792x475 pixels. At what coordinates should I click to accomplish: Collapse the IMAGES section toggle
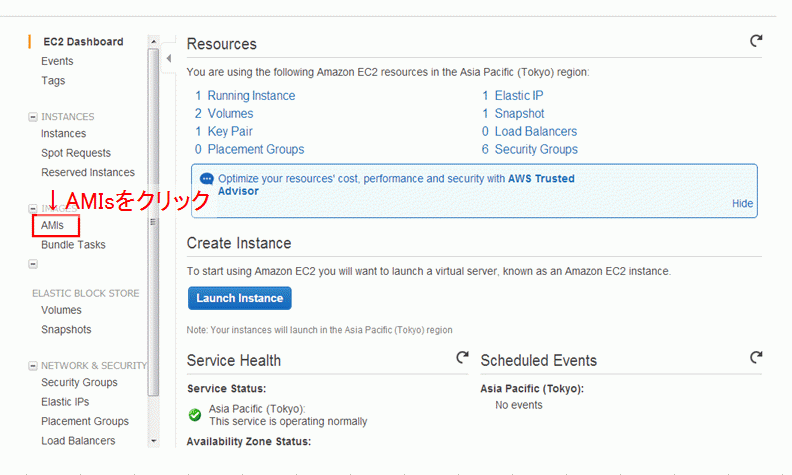click(33, 208)
